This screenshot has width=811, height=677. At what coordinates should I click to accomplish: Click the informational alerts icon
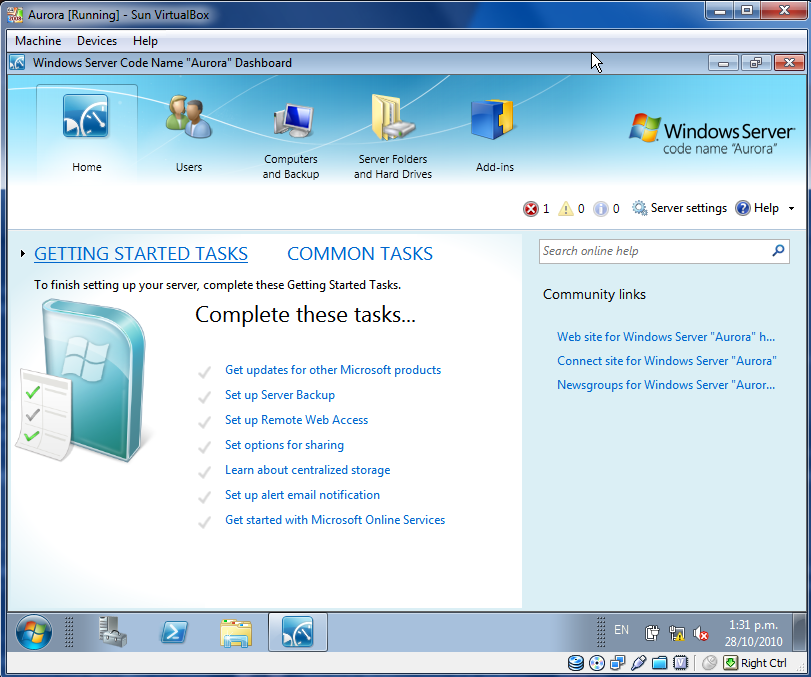coord(600,209)
